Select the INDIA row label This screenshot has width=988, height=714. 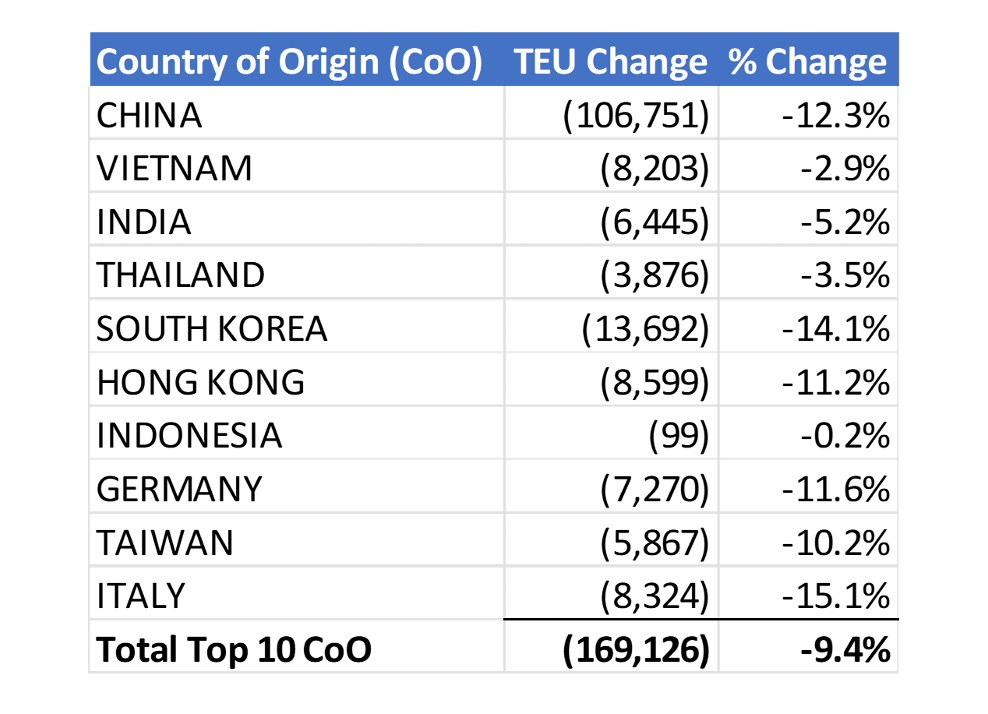[x=143, y=222]
